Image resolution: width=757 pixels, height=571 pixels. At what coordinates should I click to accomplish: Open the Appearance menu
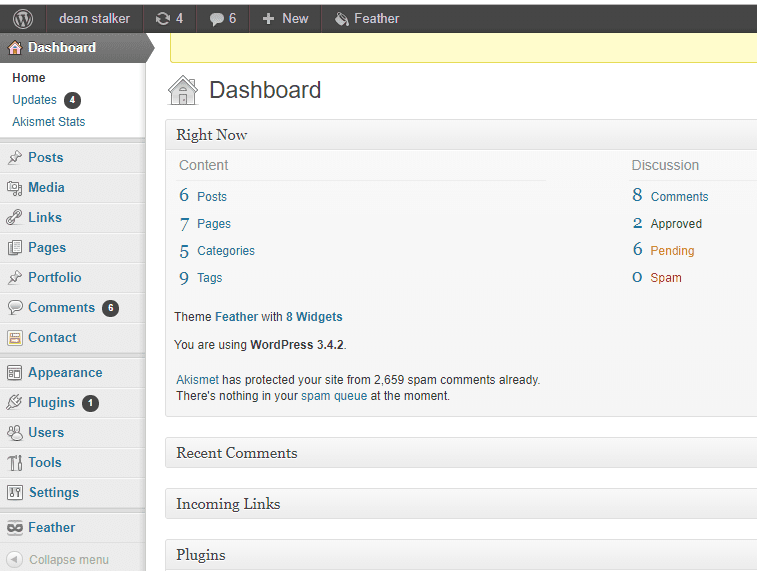click(65, 372)
